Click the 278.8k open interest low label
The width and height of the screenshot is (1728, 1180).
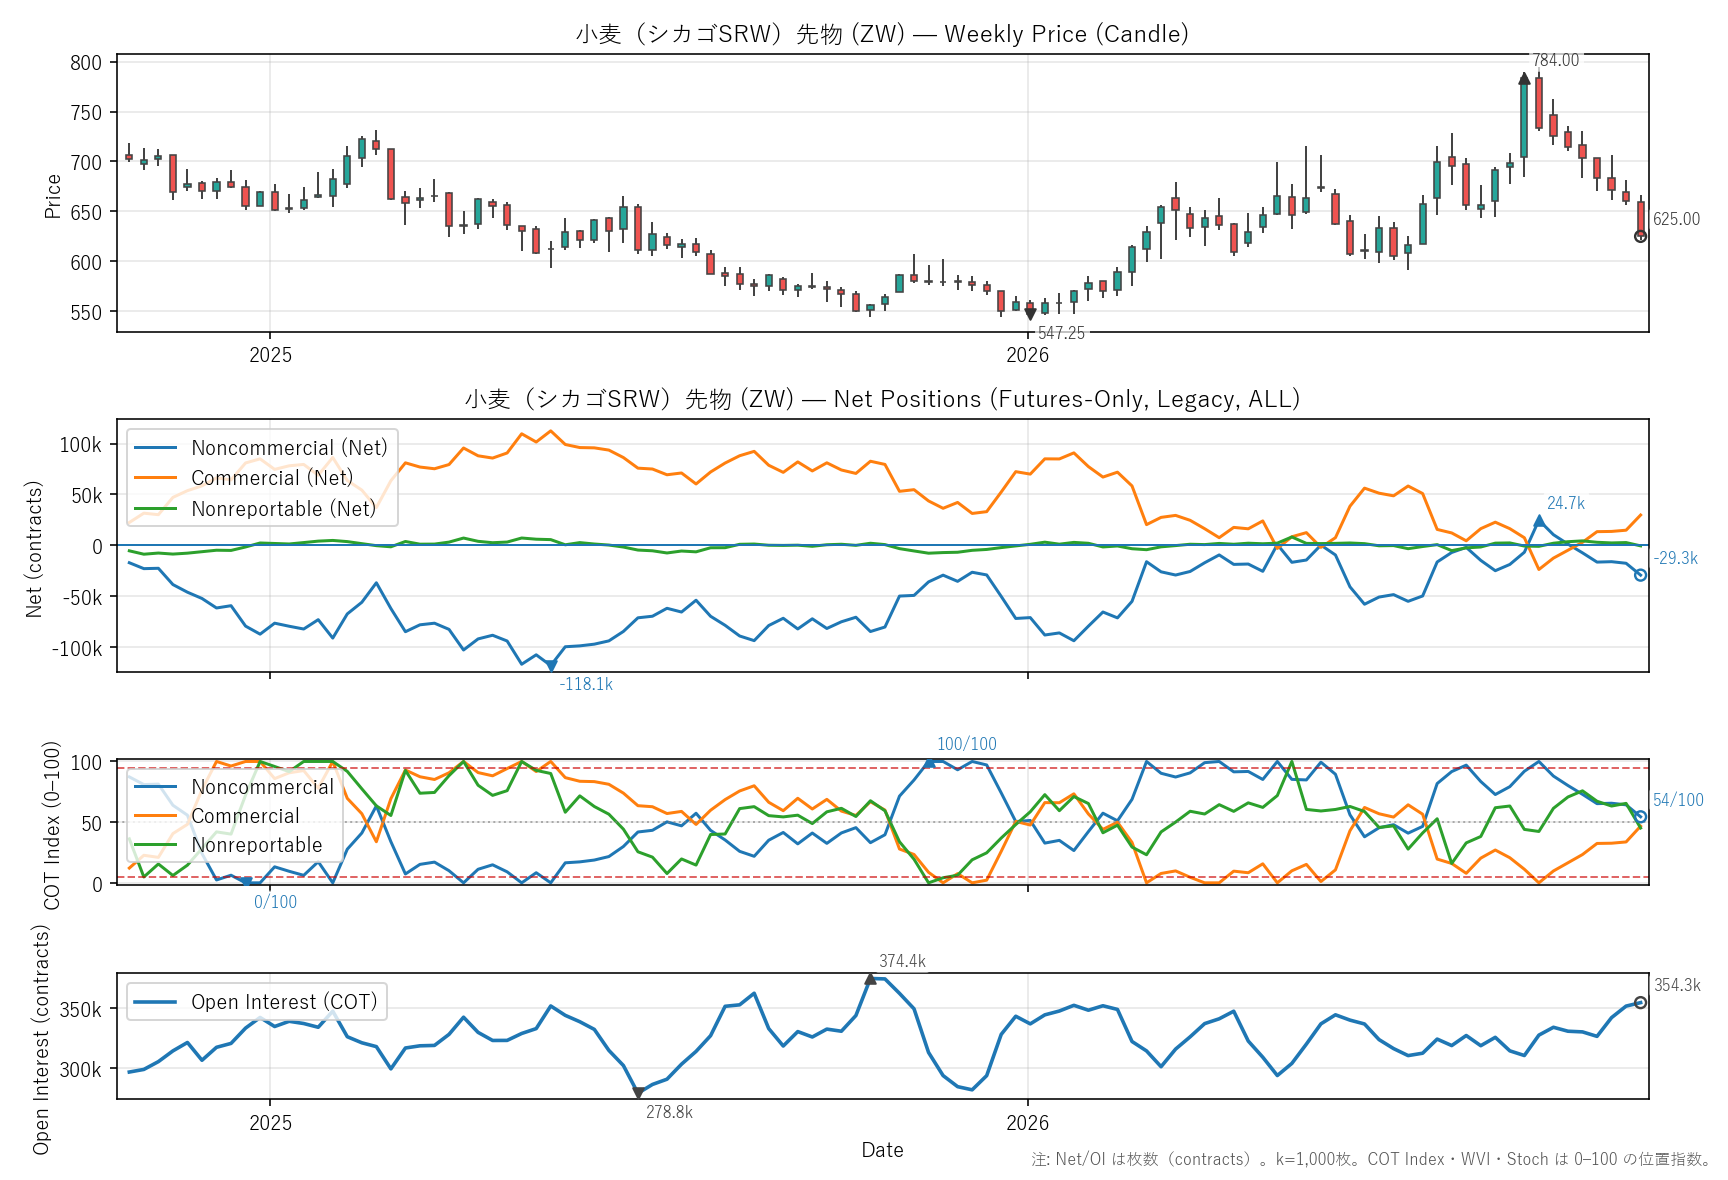[x=669, y=1112]
